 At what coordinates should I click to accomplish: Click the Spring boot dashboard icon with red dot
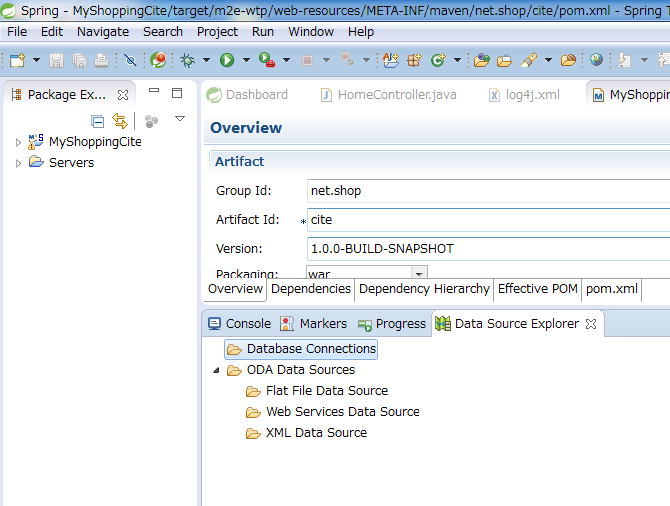(158, 60)
